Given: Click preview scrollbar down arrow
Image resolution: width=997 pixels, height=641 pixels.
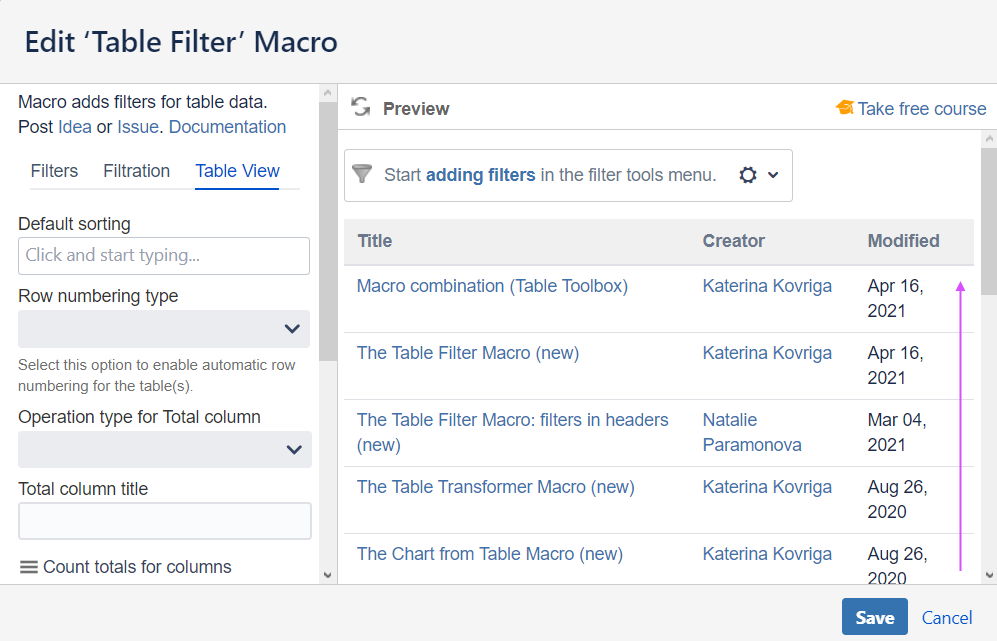Looking at the screenshot, I should tap(989, 575).
